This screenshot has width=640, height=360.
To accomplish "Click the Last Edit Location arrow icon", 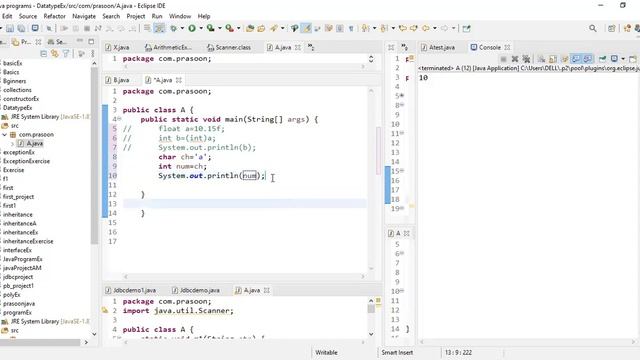I will click(403, 28).
